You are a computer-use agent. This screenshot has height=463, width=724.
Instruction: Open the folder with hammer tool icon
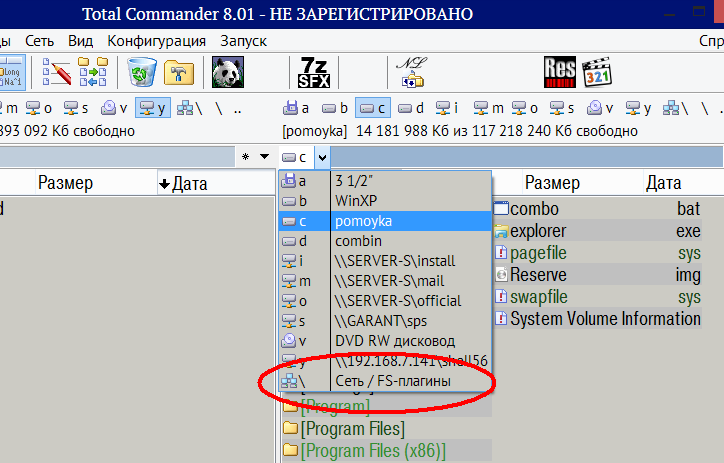pyautogui.click(x=179, y=72)
